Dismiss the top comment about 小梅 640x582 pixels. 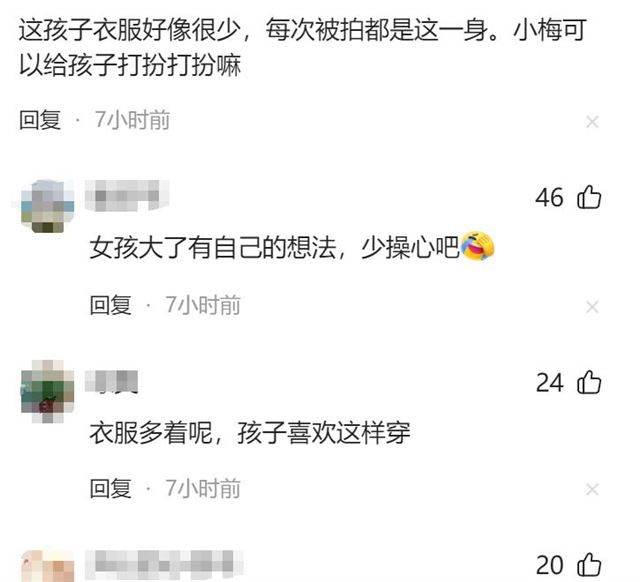click(592, 122)
